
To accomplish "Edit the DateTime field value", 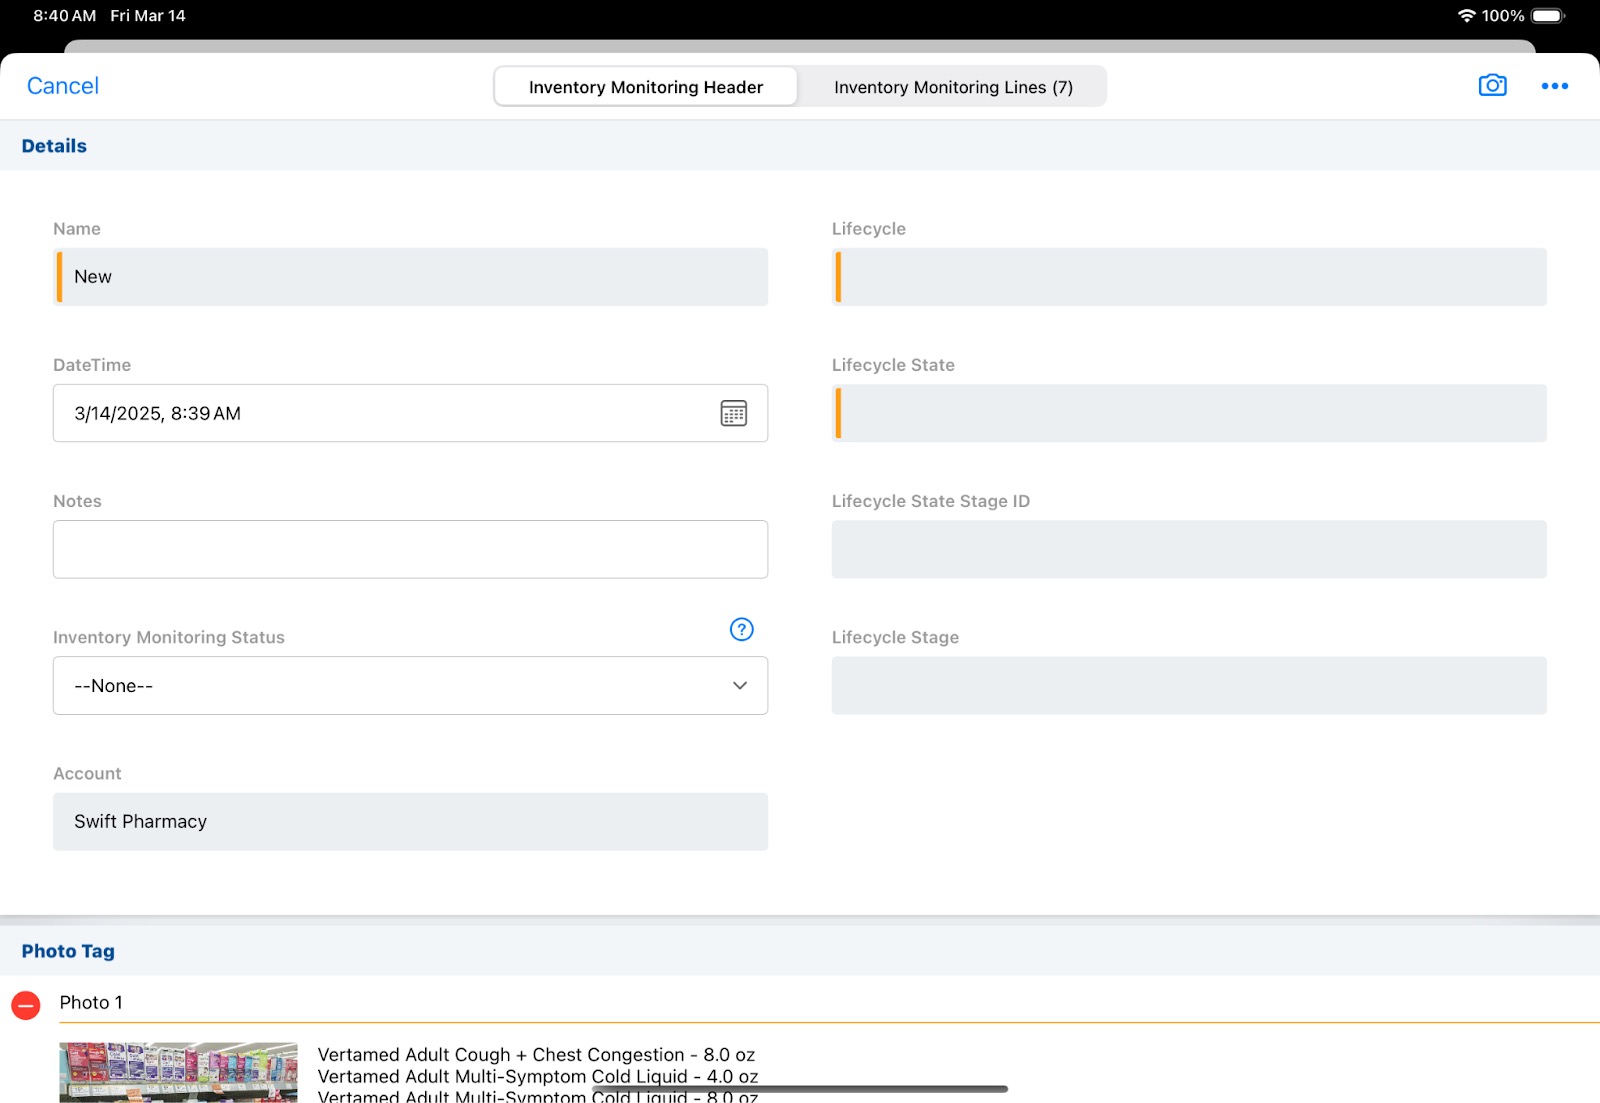I will pos(380,413).
